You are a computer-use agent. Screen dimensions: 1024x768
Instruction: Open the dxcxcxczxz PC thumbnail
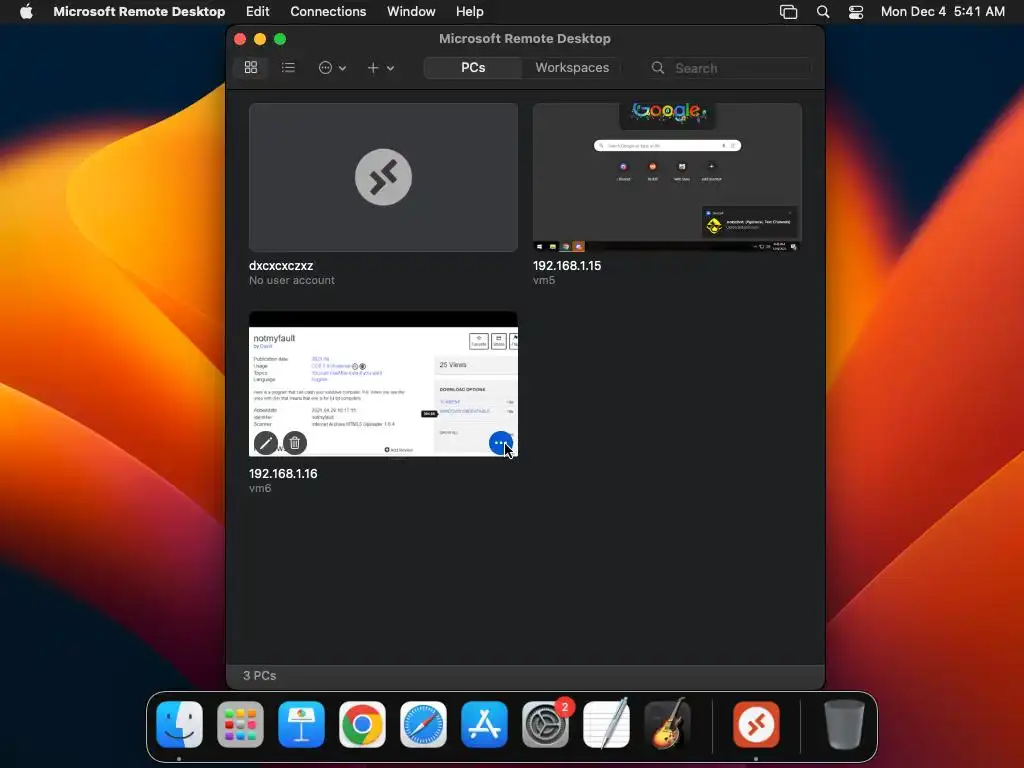tap(383, 177)
